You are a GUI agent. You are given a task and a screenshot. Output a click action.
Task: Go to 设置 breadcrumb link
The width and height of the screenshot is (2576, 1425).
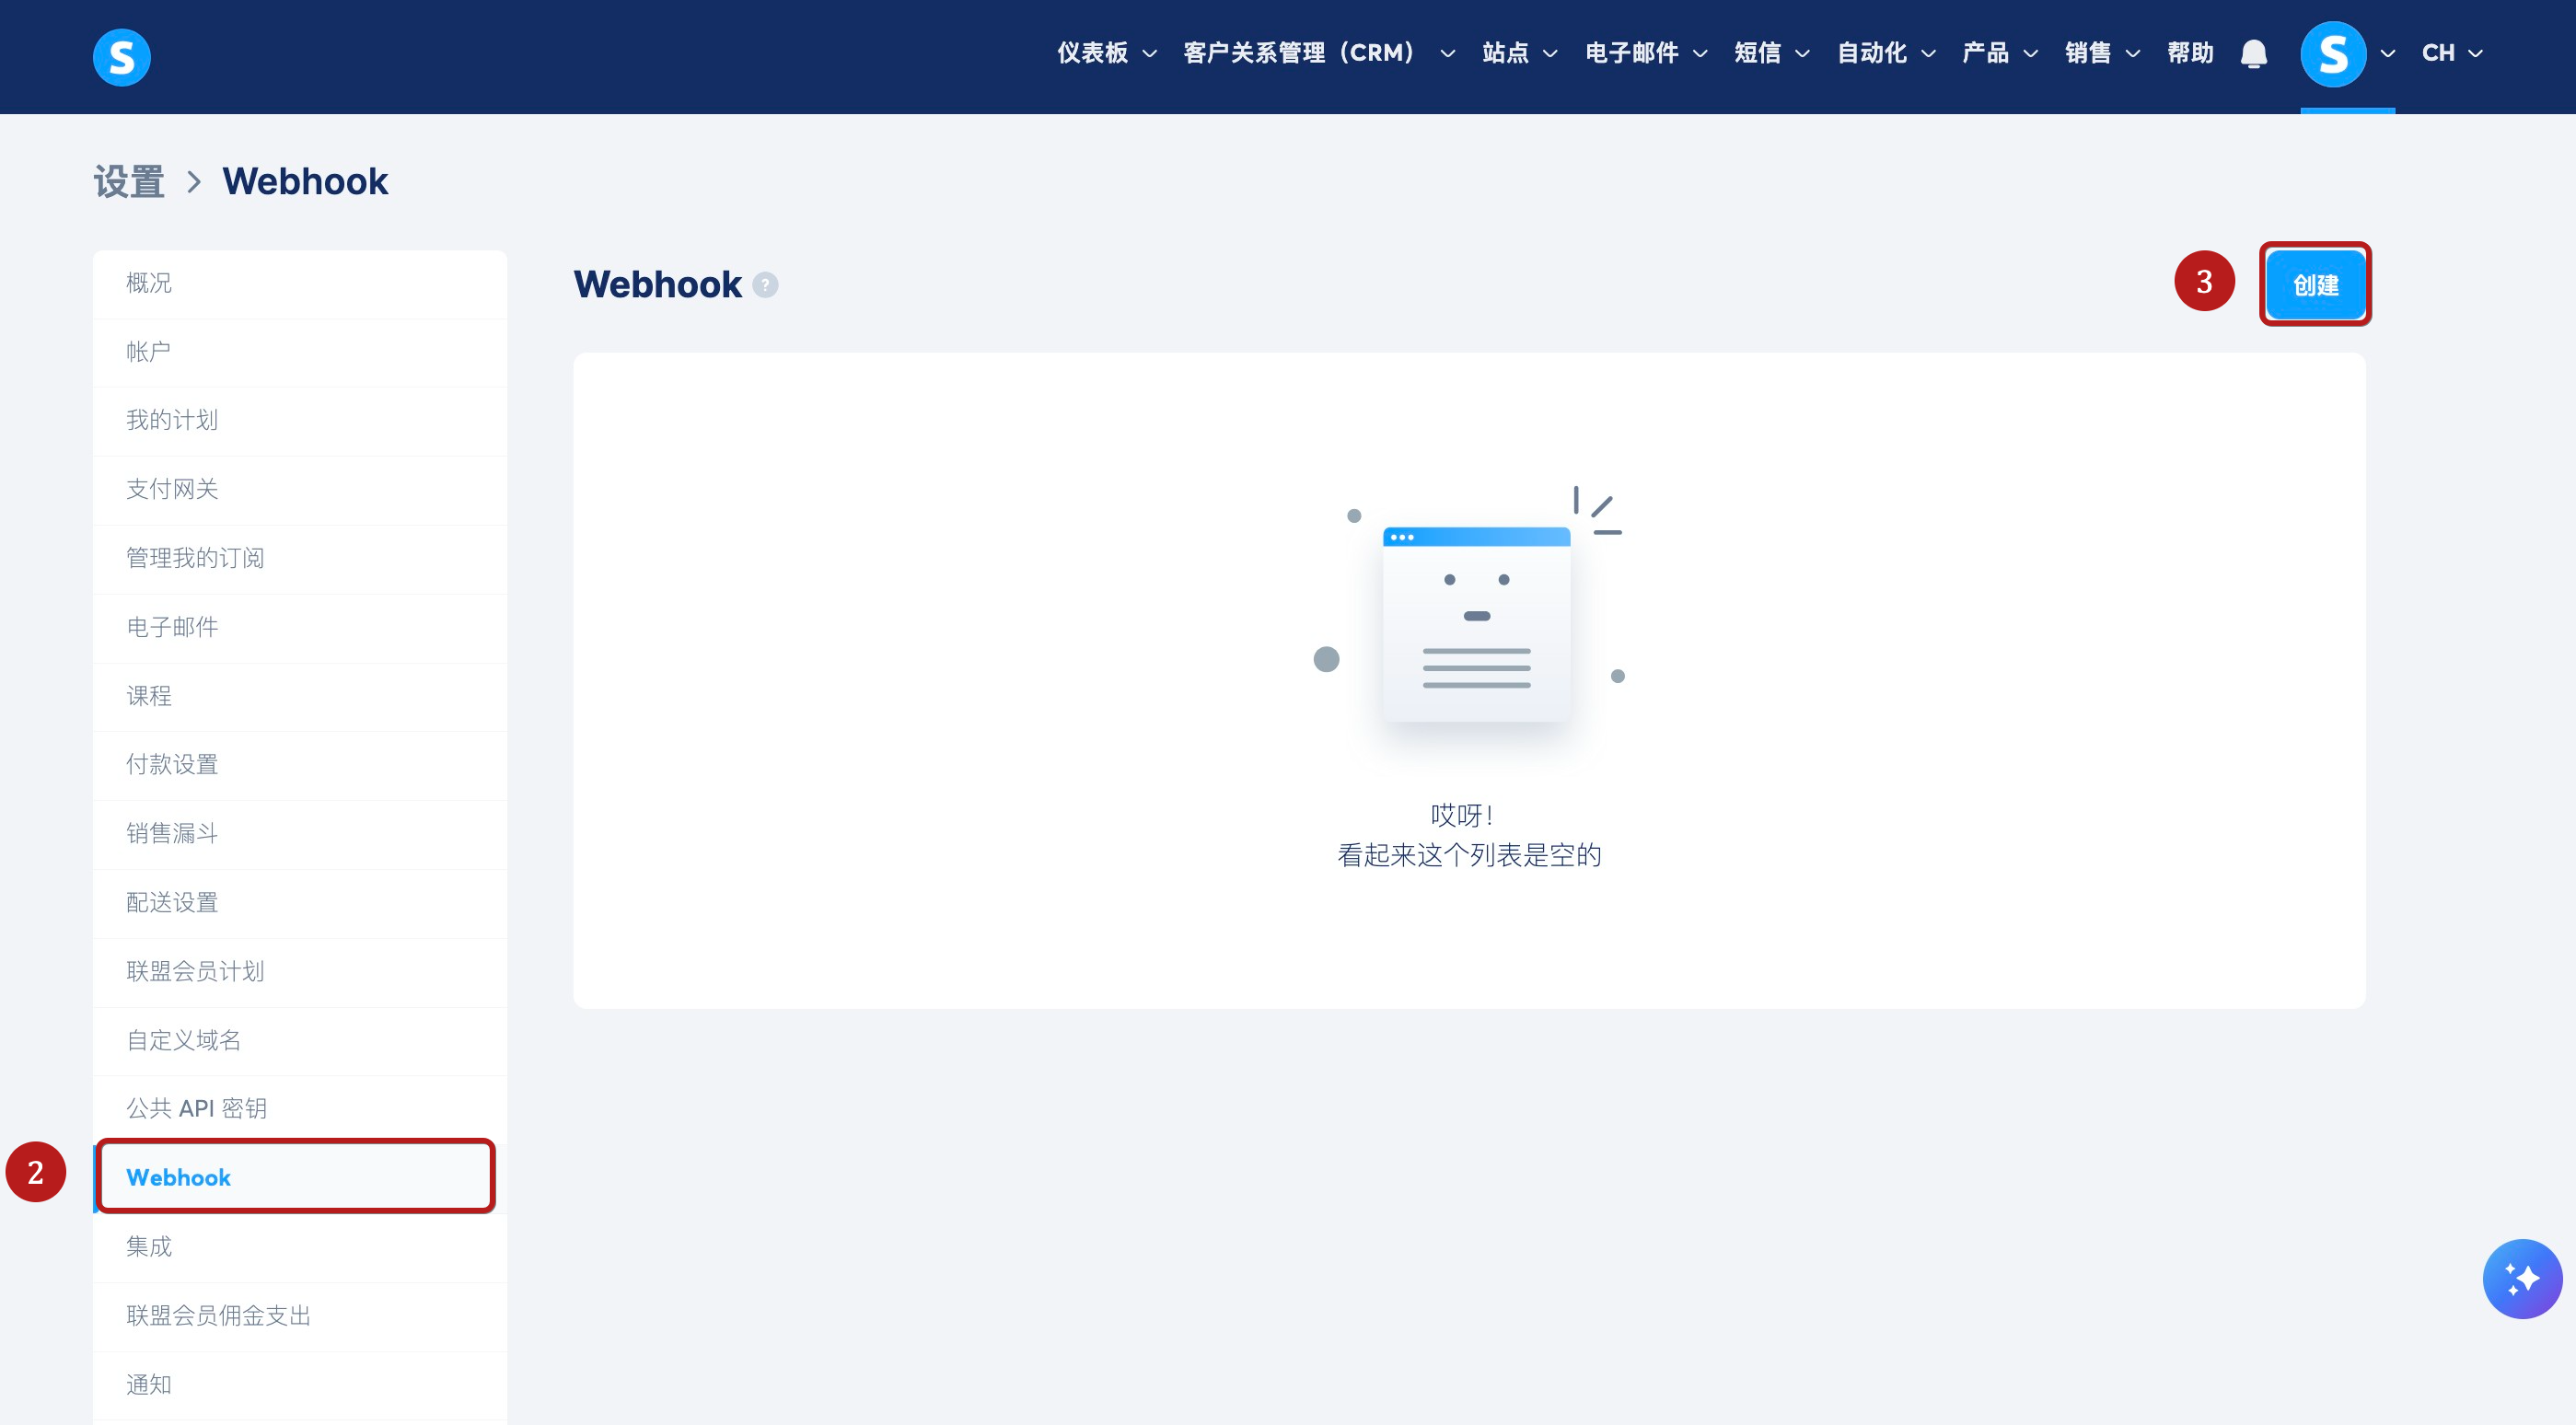pyautogui.click(x=129, y=182)
